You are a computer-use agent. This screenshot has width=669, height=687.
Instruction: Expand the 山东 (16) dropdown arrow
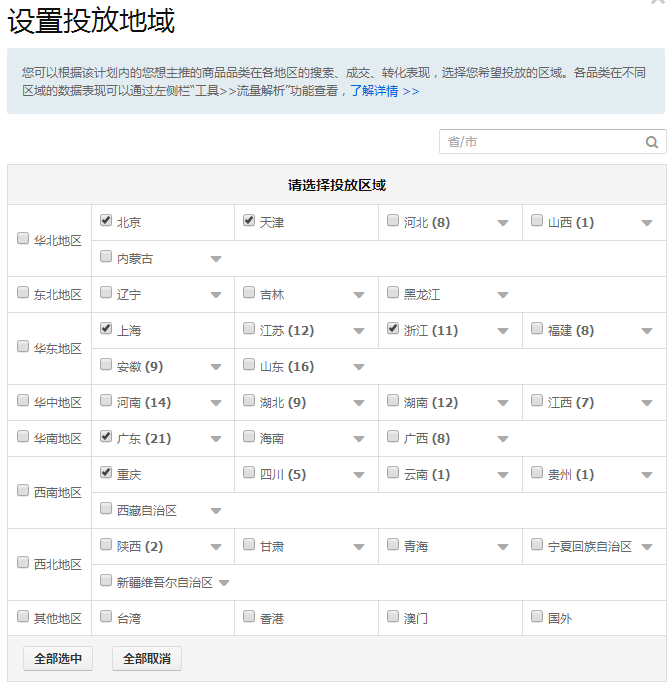pyautogui.click(x=359, y=367)
